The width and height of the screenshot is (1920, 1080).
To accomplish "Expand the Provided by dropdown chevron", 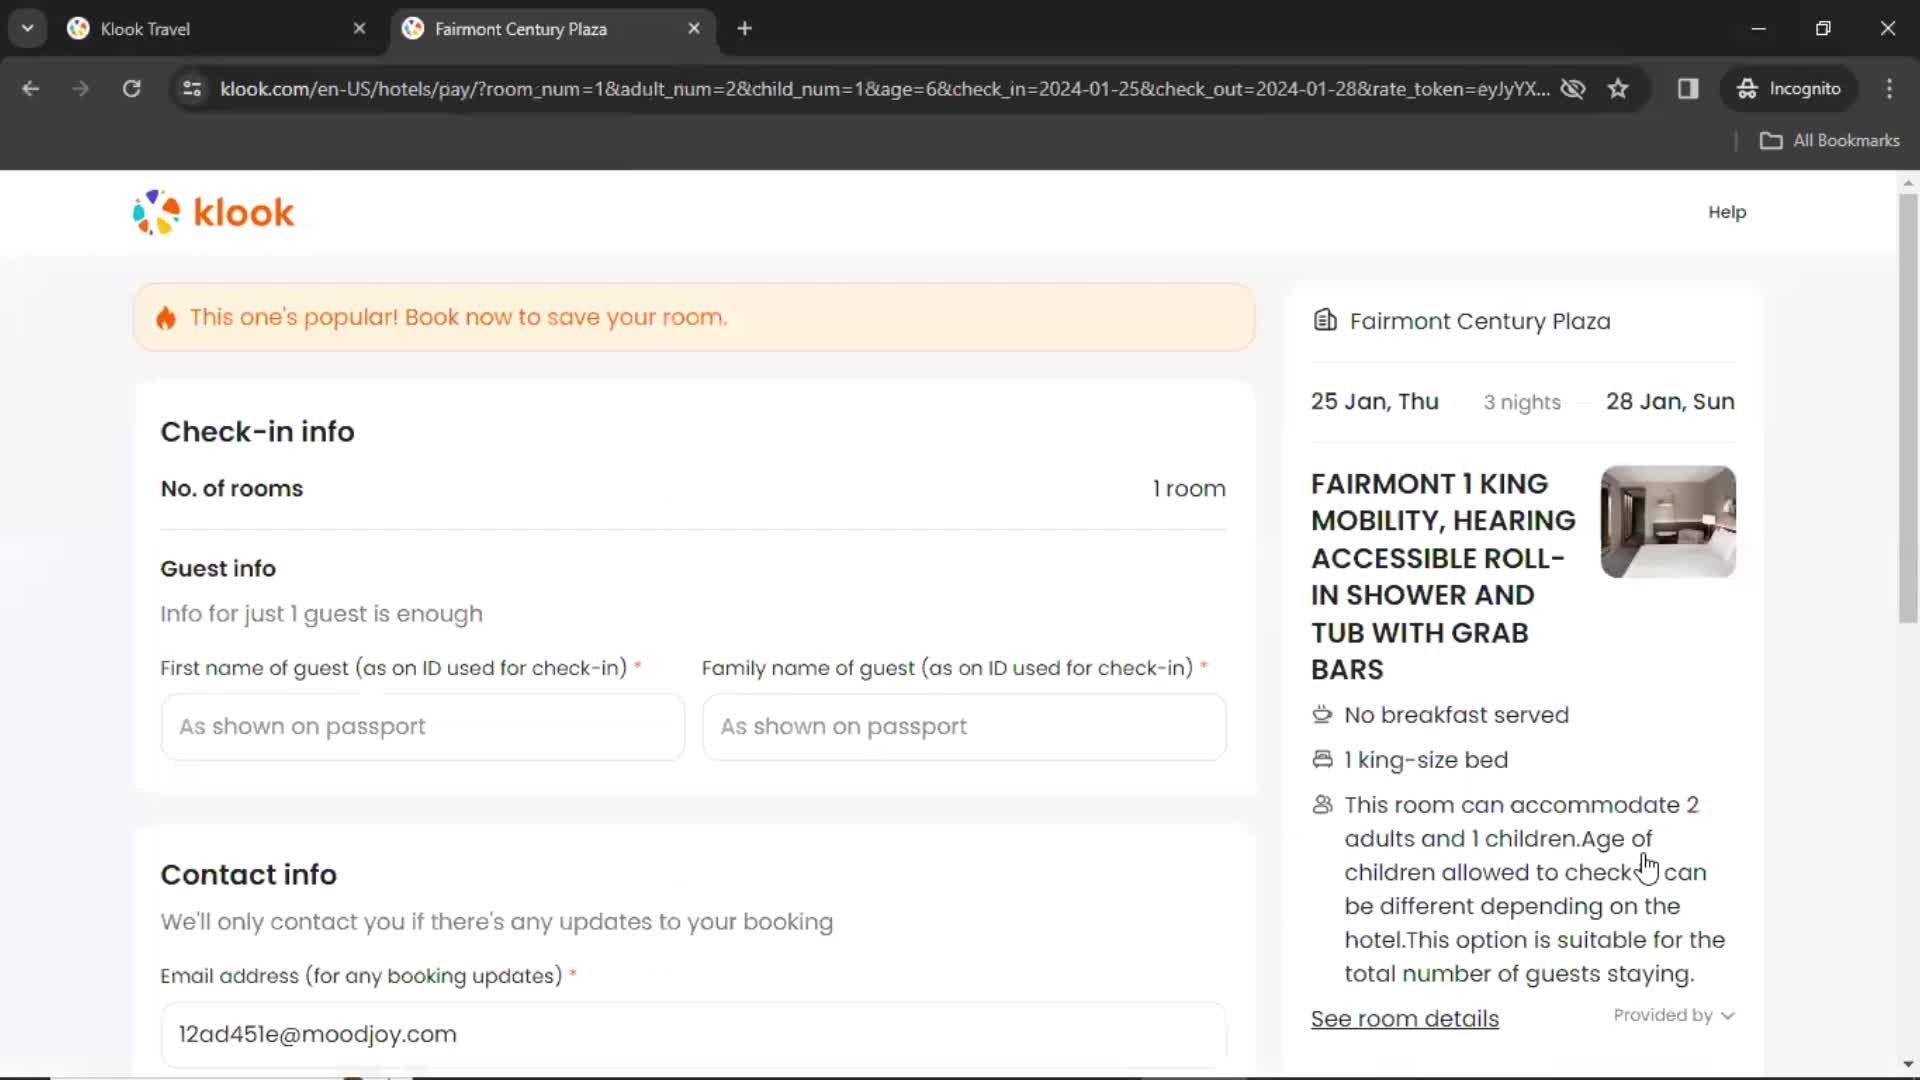I will coord(1729,1015).
